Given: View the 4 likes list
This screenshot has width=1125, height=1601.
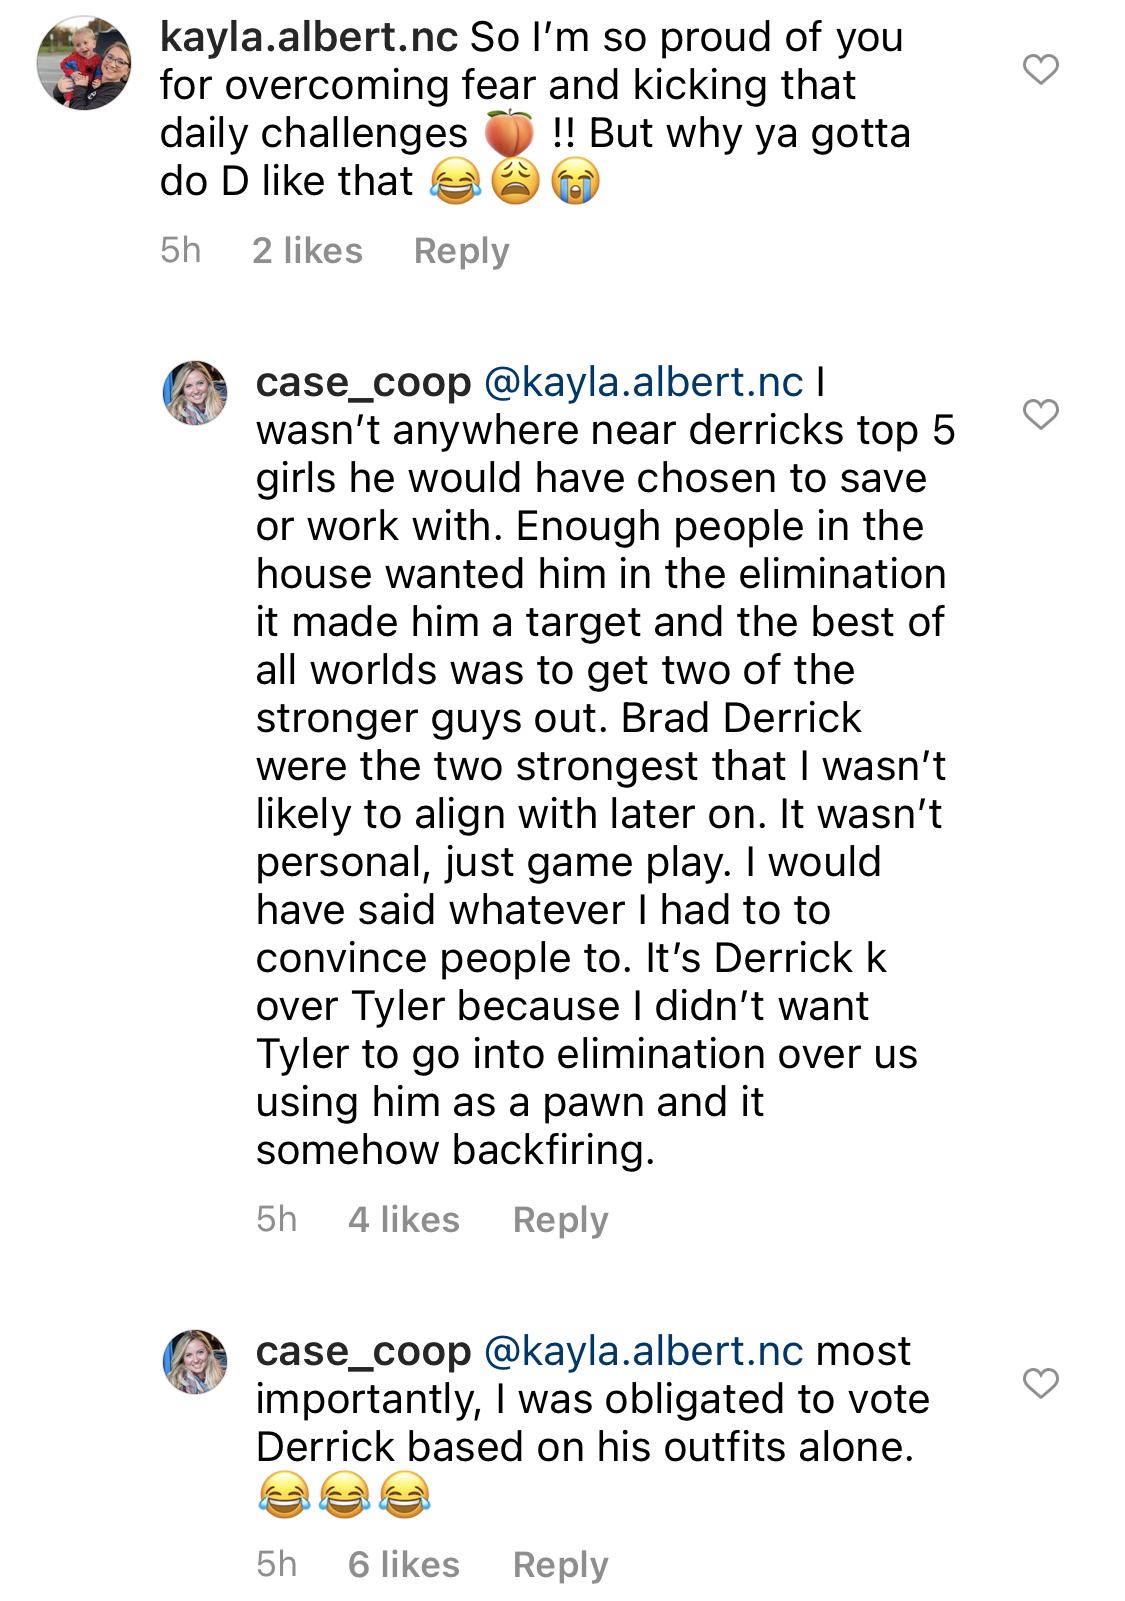Looking at the screenshot, I should pyautogui.click(x=404, y=1219).
